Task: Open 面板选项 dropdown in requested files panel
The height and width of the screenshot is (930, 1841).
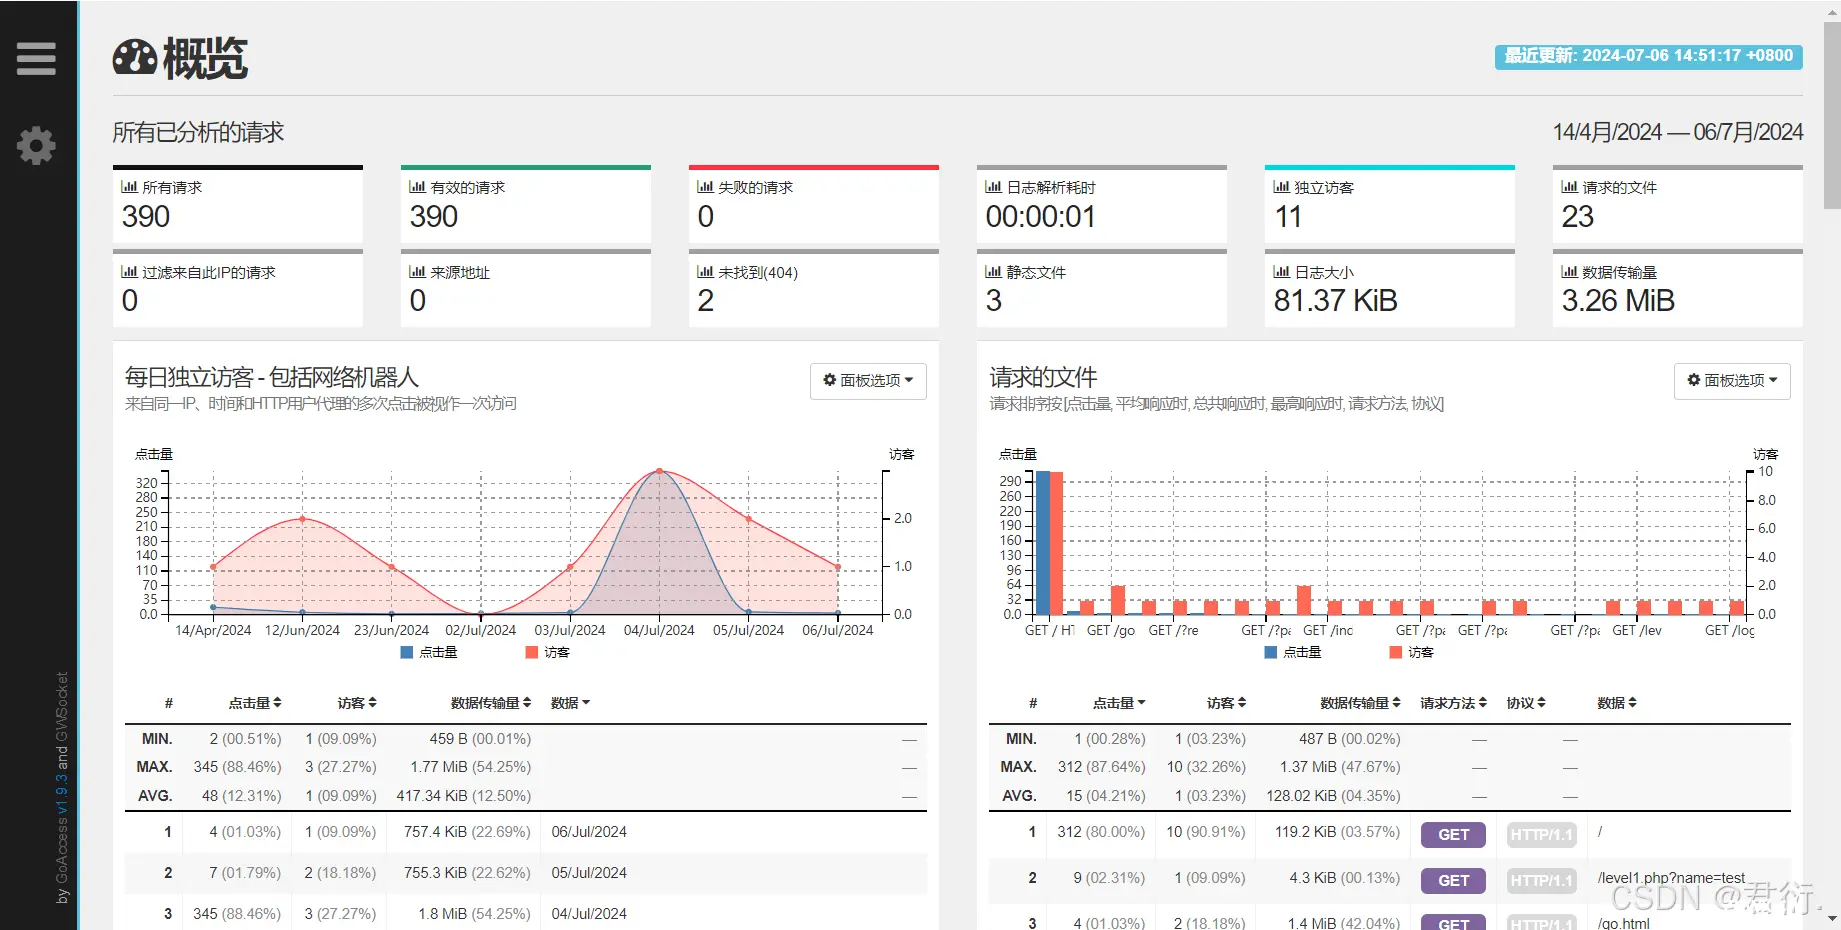Action: (x=1732, y=380)
